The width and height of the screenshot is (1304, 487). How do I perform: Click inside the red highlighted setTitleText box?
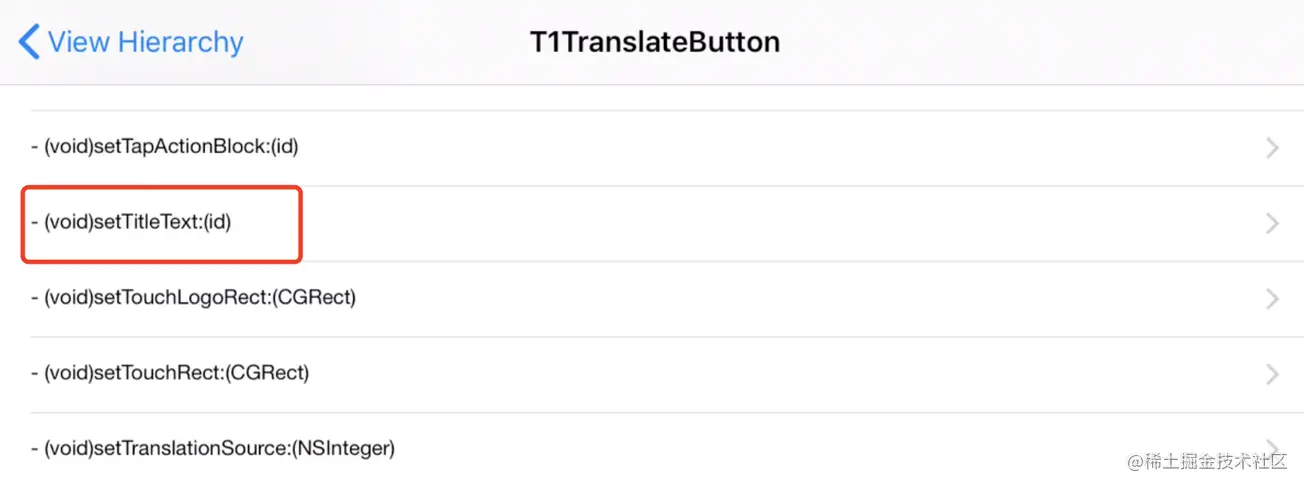point(162,224)
